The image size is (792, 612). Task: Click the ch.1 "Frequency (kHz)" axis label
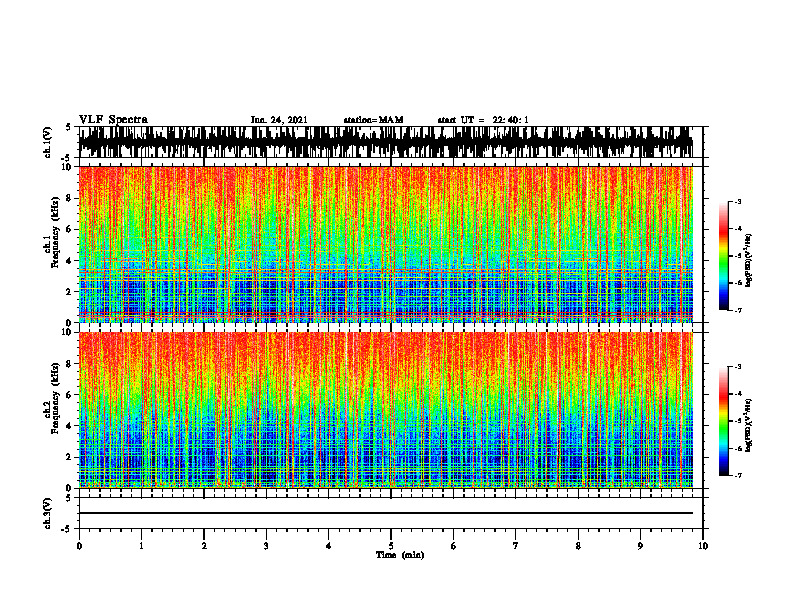tap(56, 232)
